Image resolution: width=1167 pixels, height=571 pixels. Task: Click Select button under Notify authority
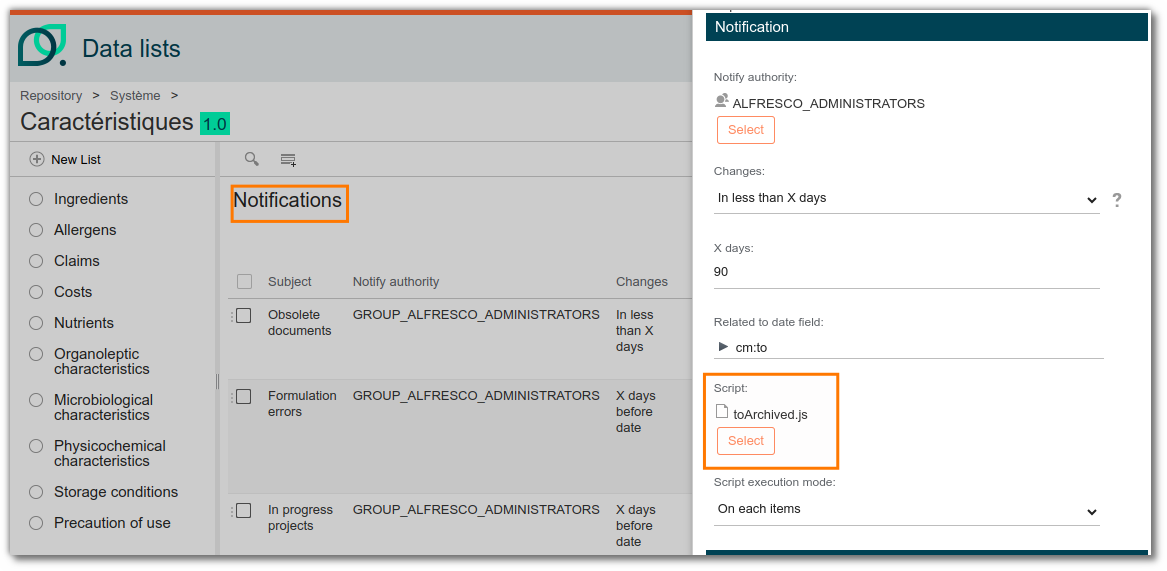click(746, 130)
